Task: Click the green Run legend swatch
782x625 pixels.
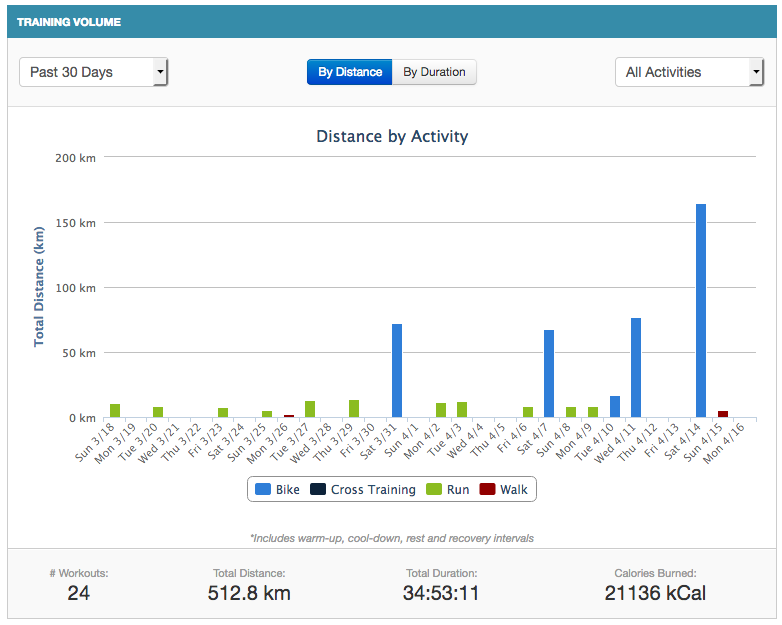Action: [x=432, y=489]
